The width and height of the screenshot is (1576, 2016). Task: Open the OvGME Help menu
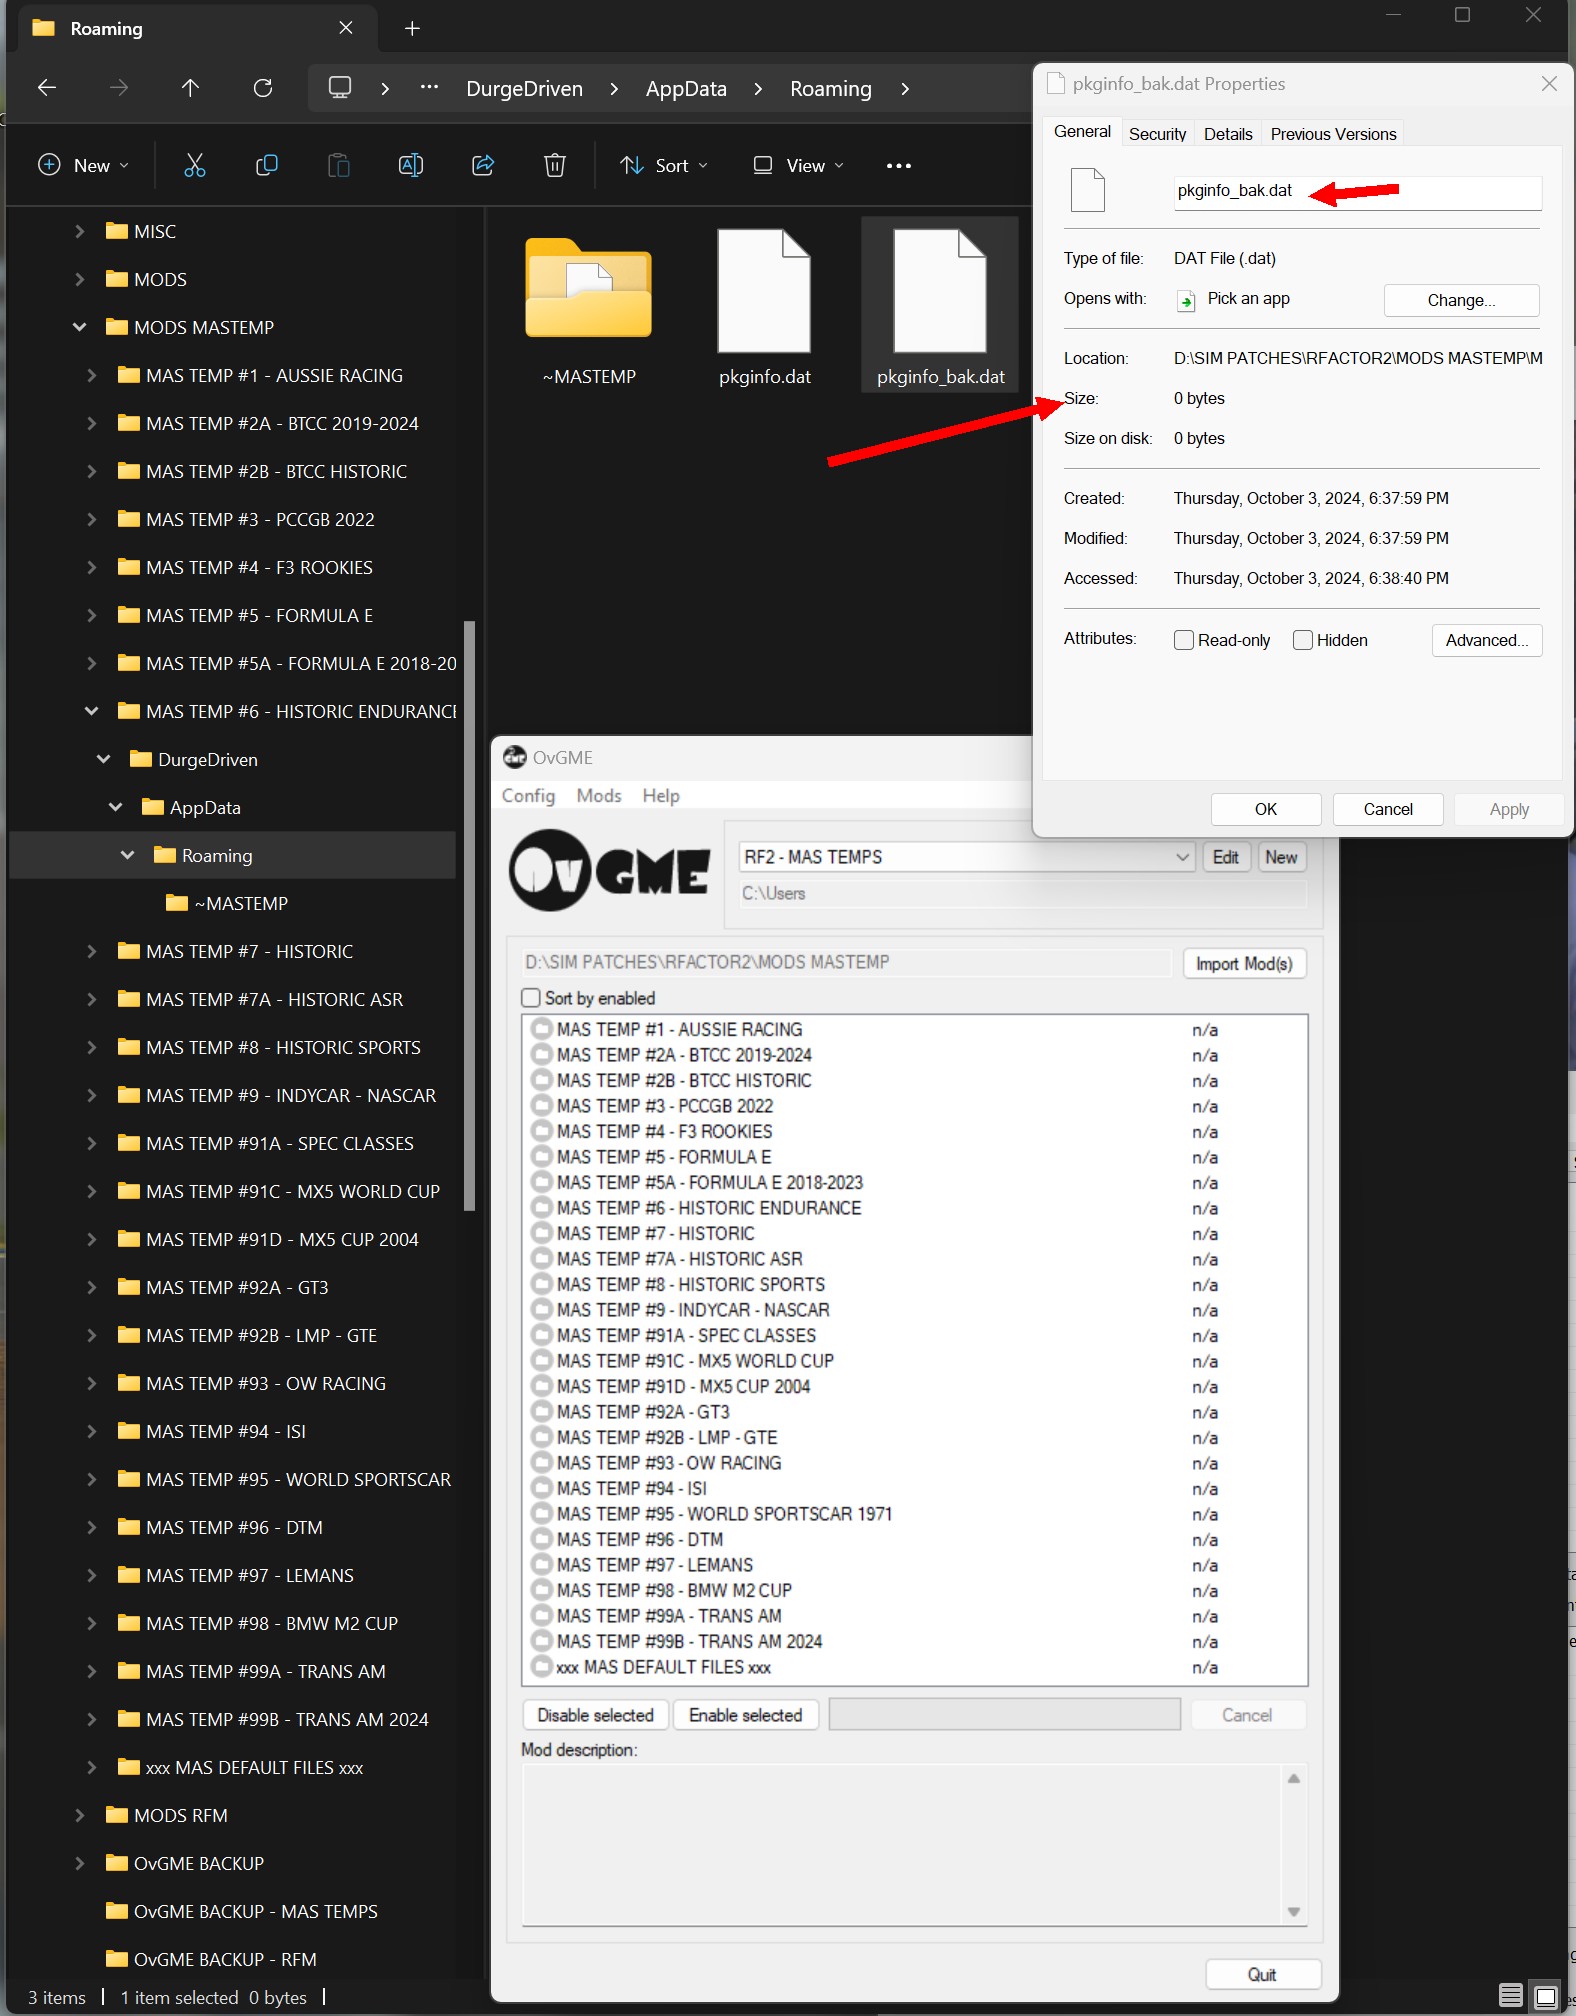[661, 795]
